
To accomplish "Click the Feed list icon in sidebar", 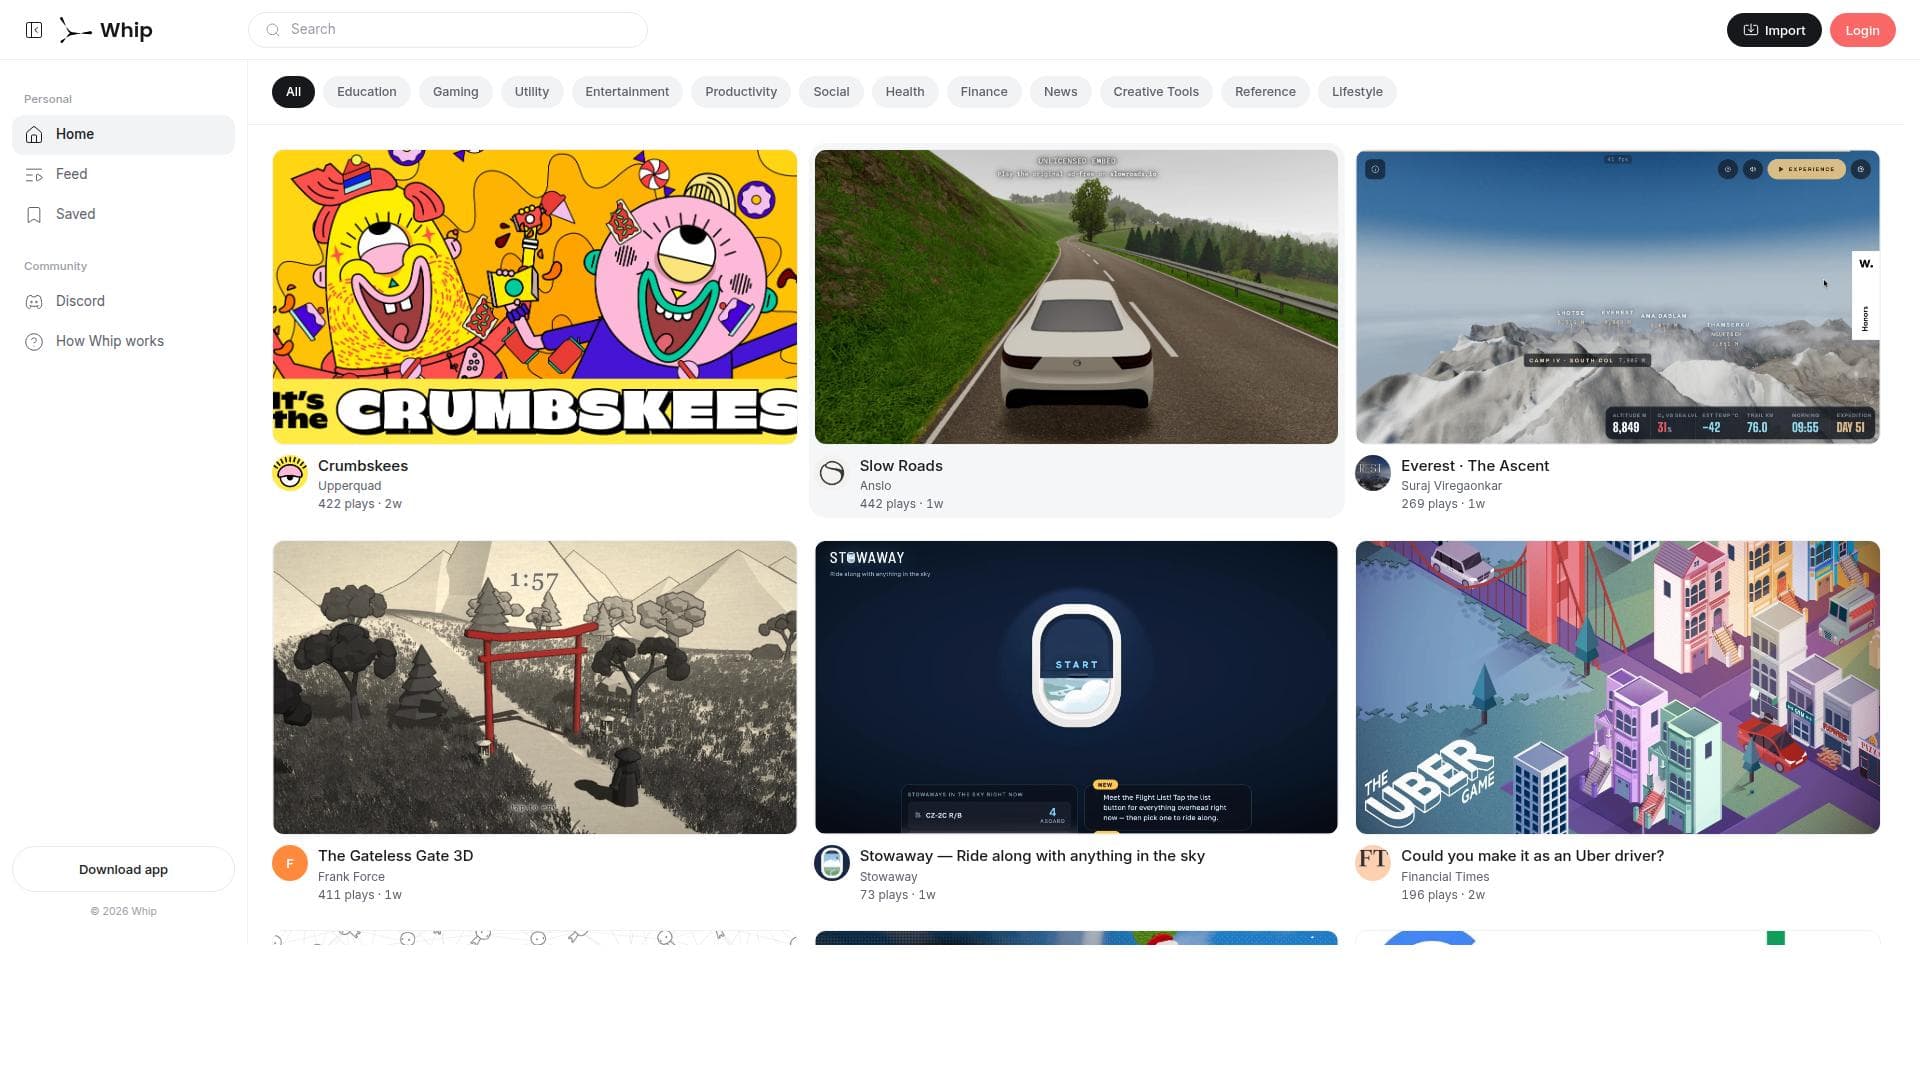I will coord(34,175).
